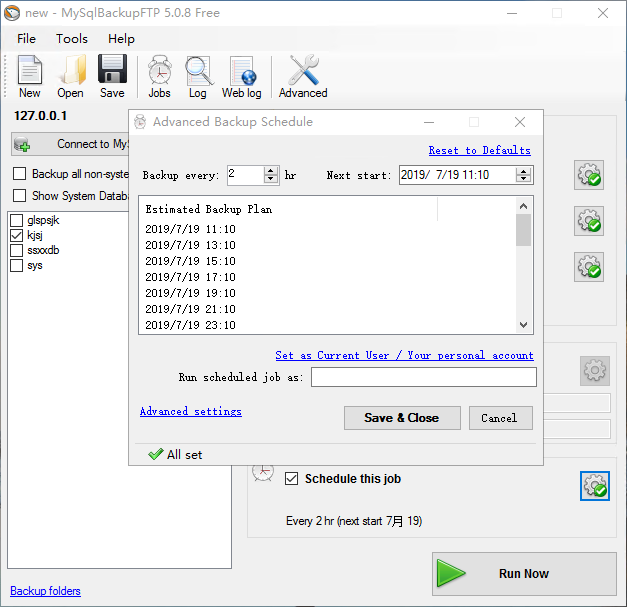
Task: Uncheck Schedule this job
Action: pyautogui.click(x=291, y=479)
